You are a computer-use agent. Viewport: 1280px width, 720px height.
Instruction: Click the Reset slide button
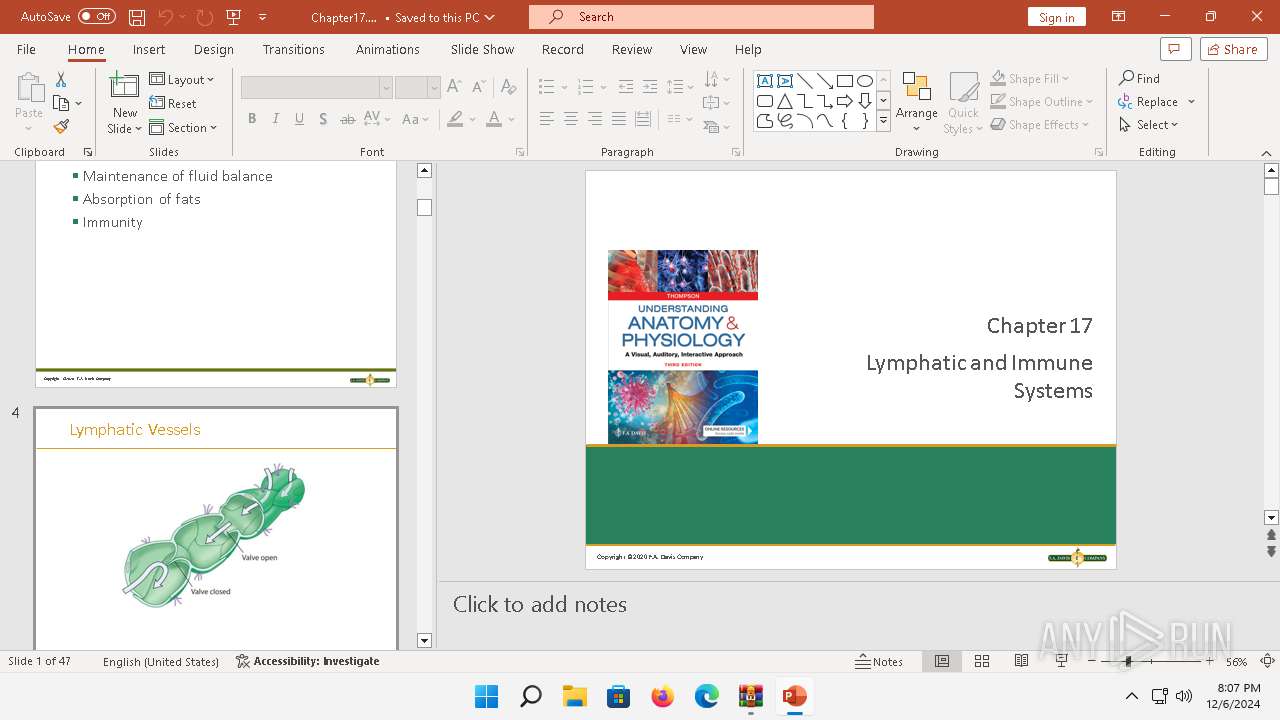point(173,103)
